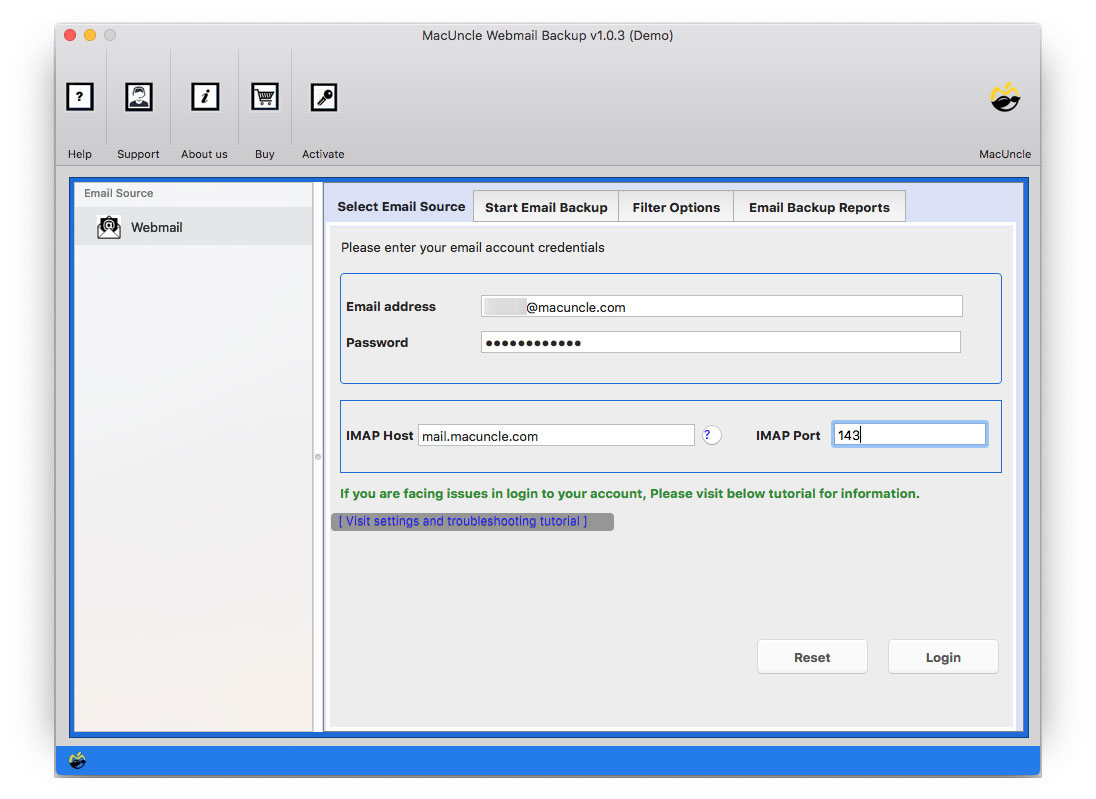The image size is (1096, 799).
Task: Select the IMAP Port value 143
Action: point(908,433)
